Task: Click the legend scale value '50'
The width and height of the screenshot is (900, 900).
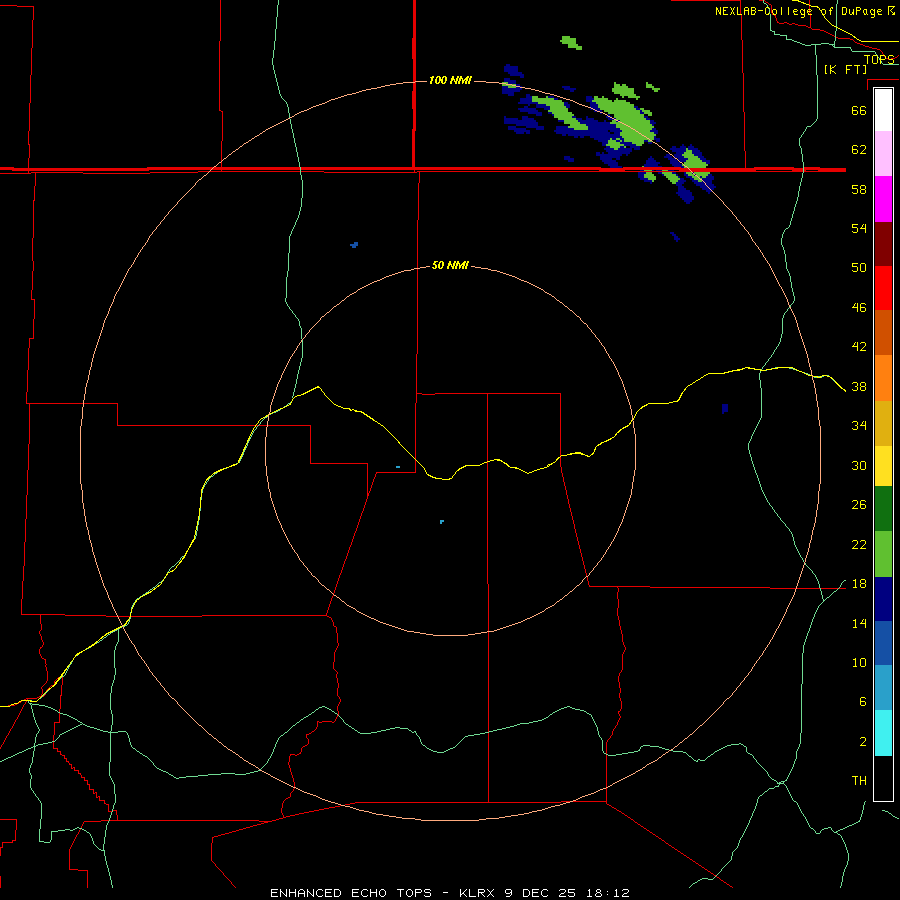Action: click(859, 268)
